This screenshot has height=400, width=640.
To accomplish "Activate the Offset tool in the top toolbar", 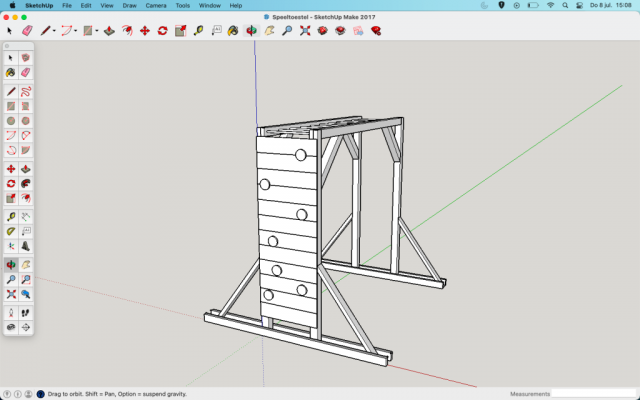I will pos(127,31).
